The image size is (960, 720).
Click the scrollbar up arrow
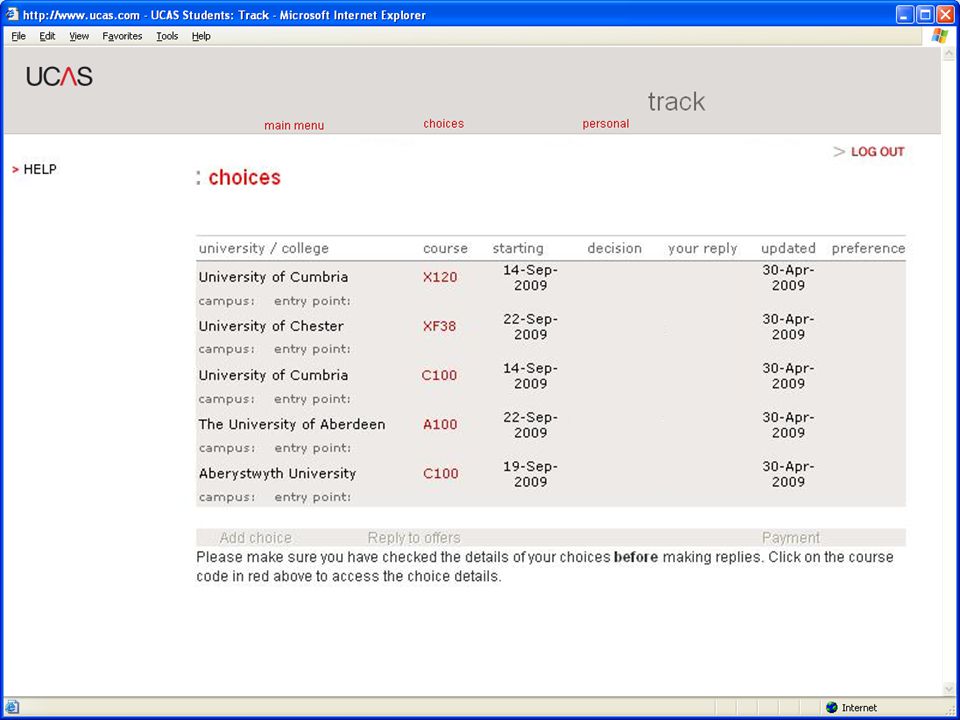coord(949,54)
